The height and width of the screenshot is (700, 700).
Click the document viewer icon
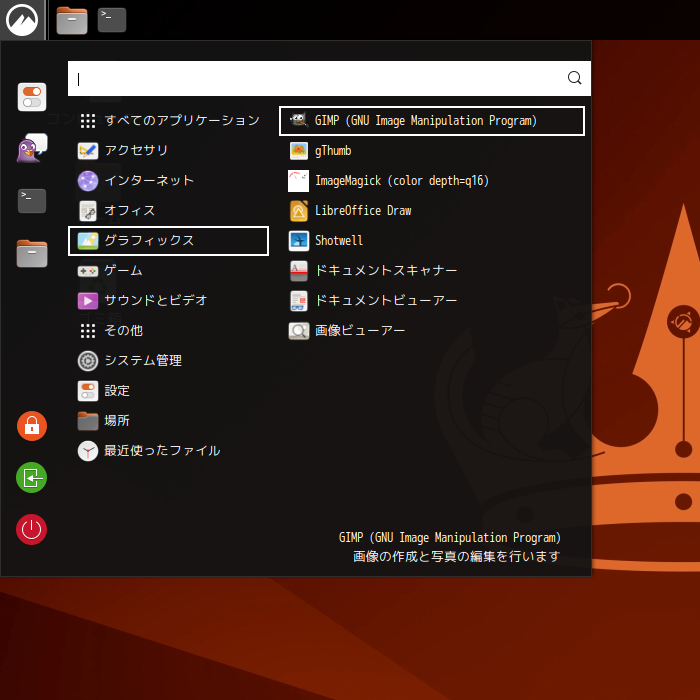point(299,301)
